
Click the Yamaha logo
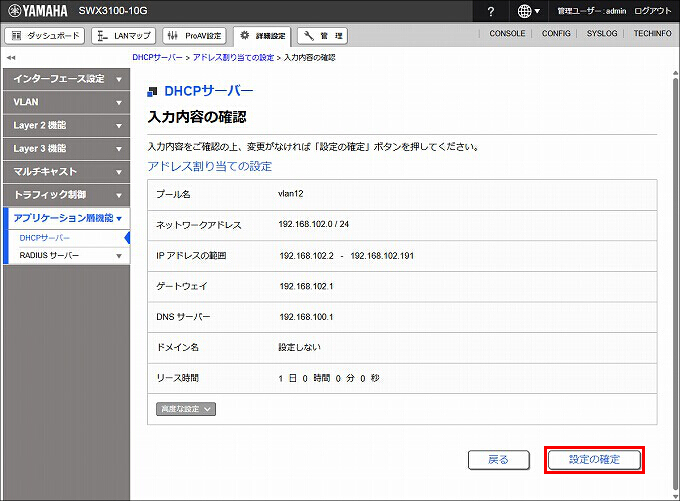point(38,11)
